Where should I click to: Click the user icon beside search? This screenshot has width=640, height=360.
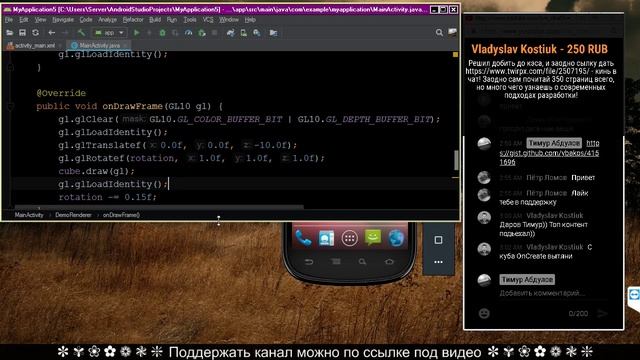(452, 32)
